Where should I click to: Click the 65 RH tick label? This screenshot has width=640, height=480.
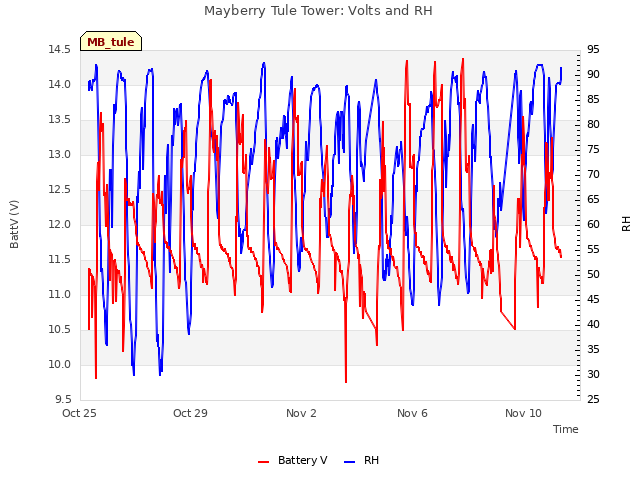click(593, 200)
